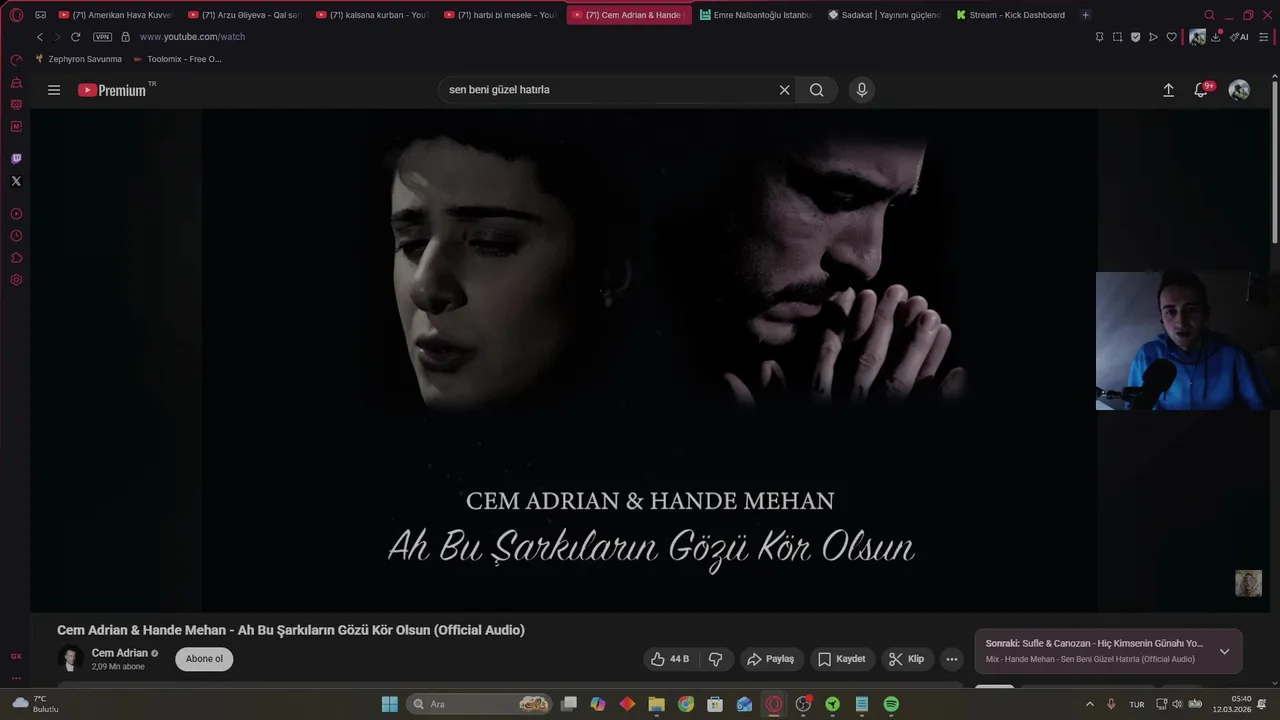Run the search with the magnifier button
The image size is (1280, 720).
click(x=817, y=90)
